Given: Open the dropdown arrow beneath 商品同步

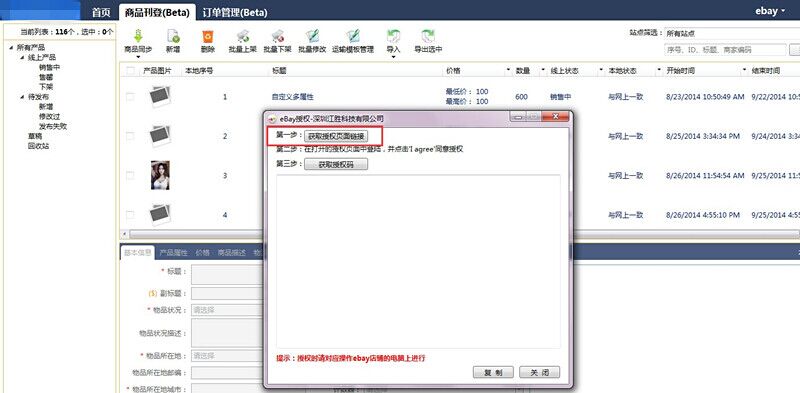Looking at the screenshot, I should (x=138, y=57).
